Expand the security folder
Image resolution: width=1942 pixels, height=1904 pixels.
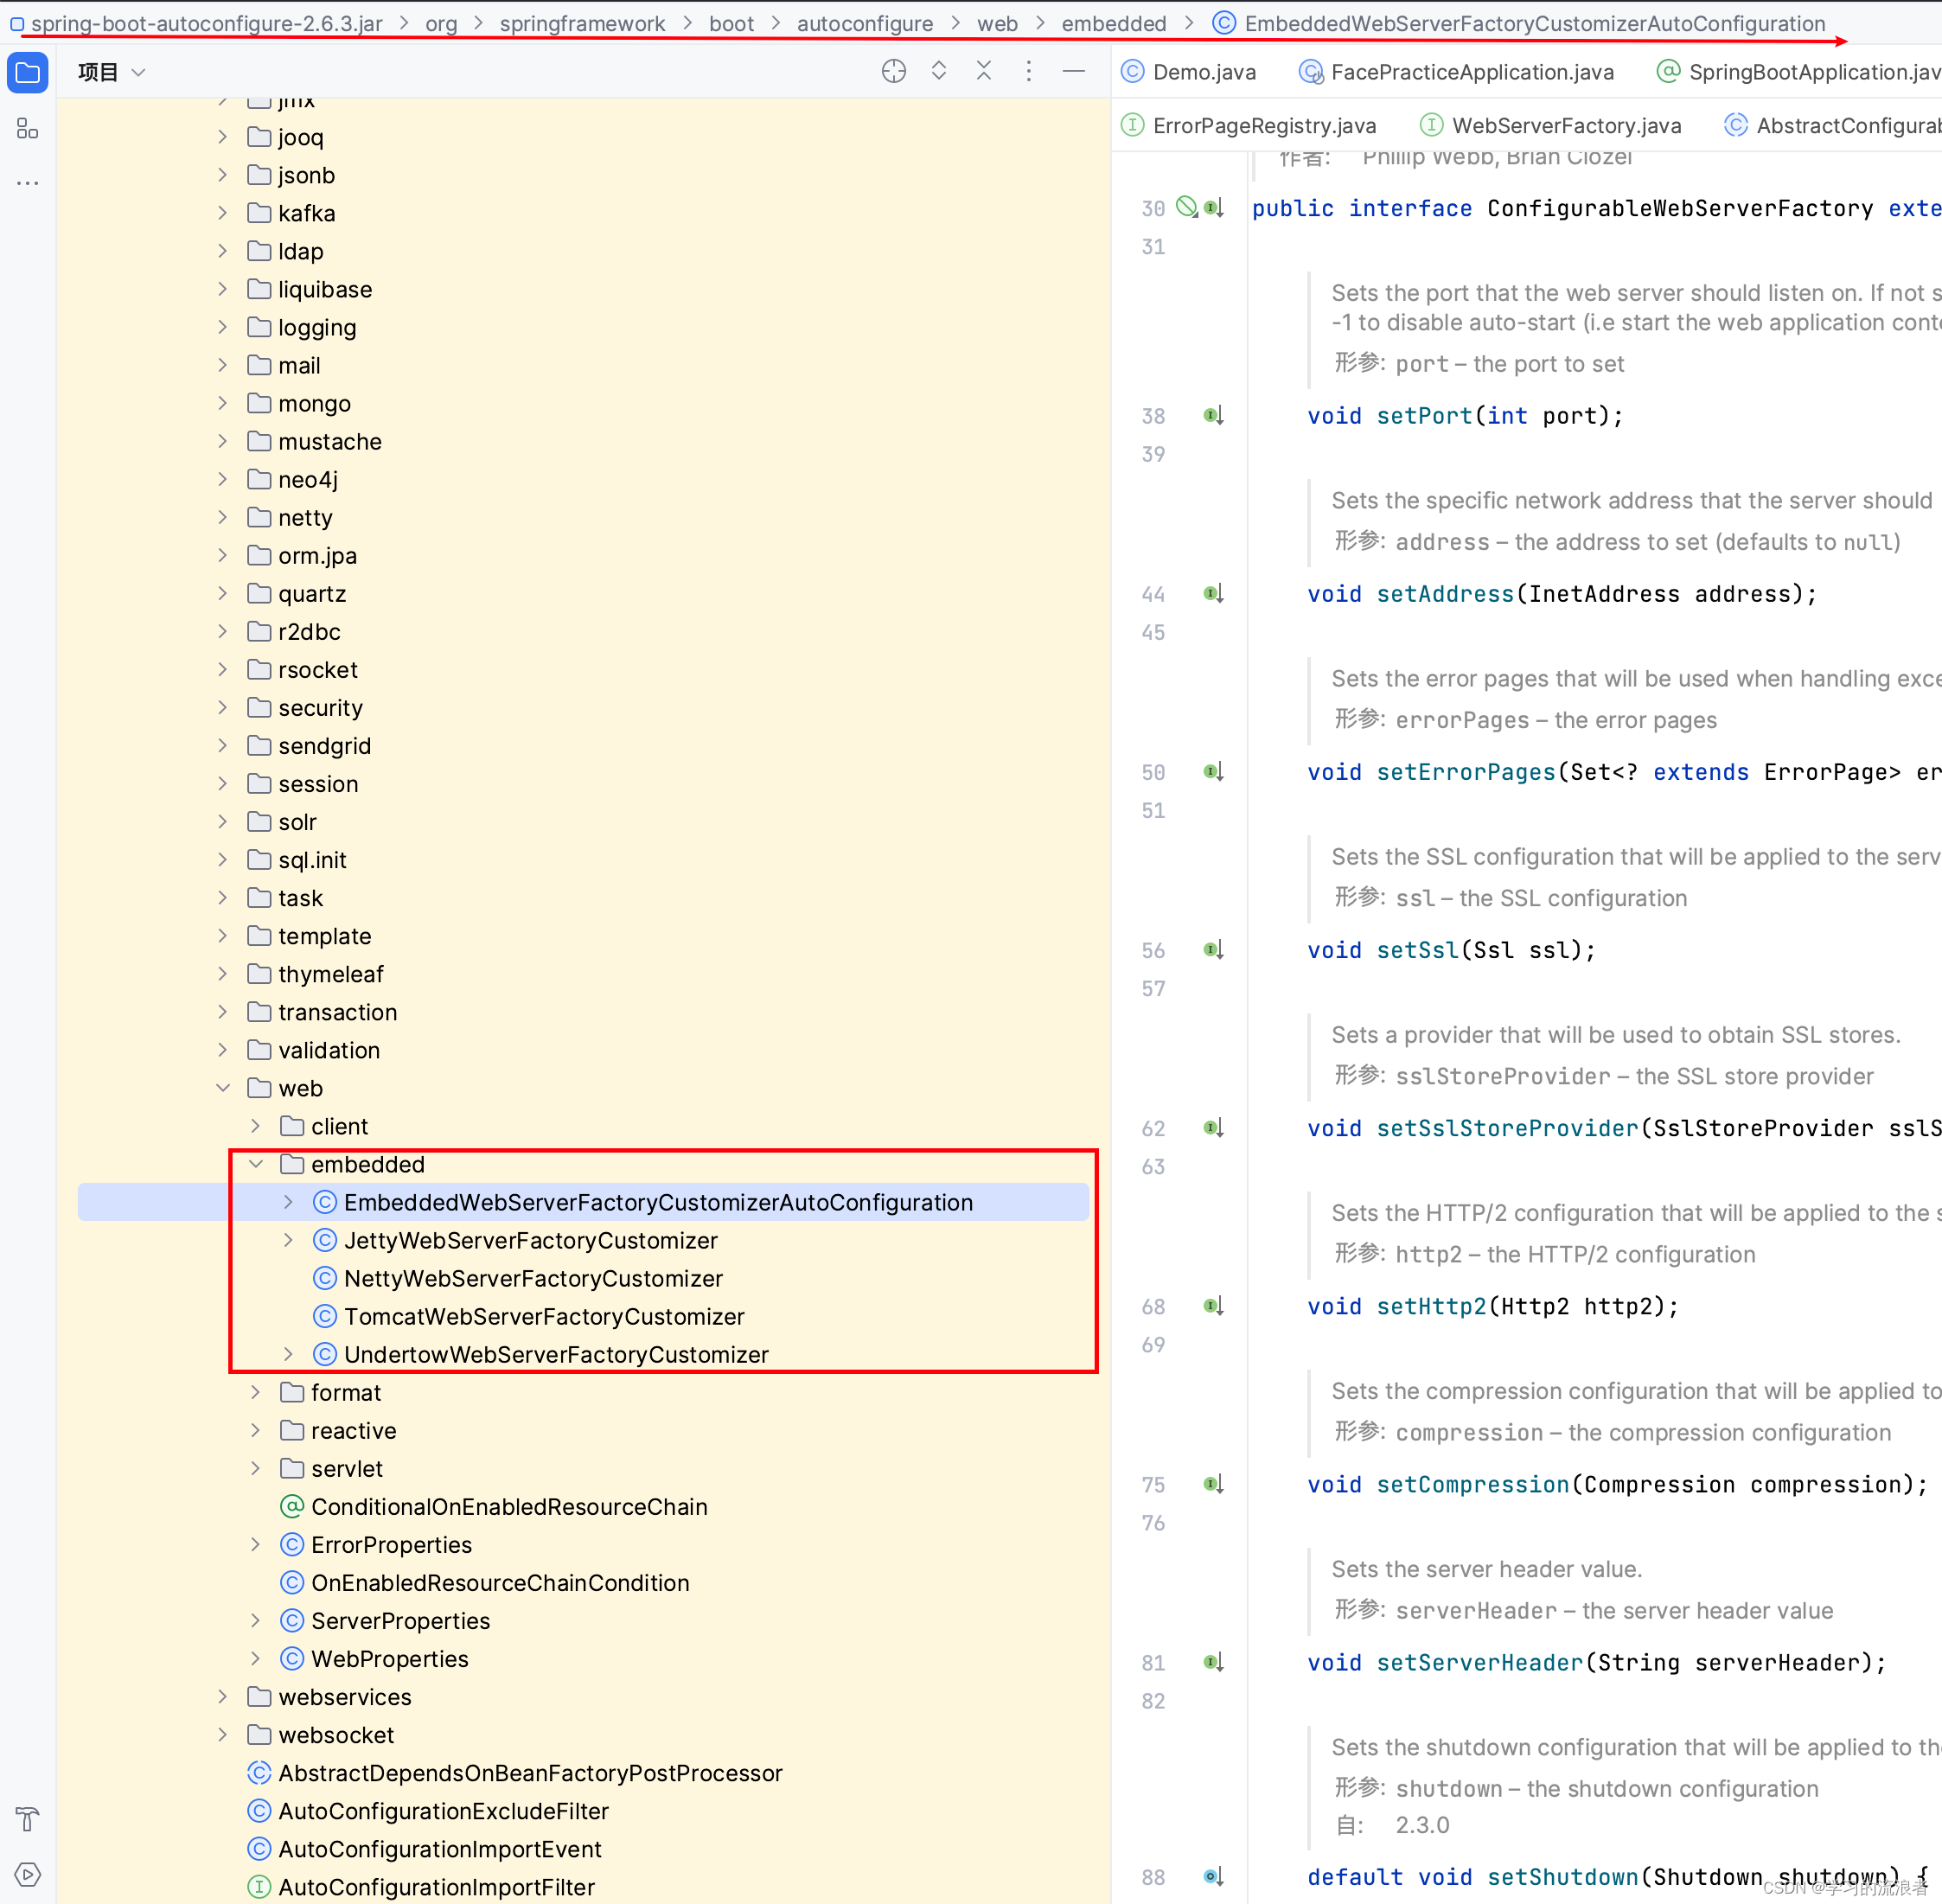pos(223,707)
